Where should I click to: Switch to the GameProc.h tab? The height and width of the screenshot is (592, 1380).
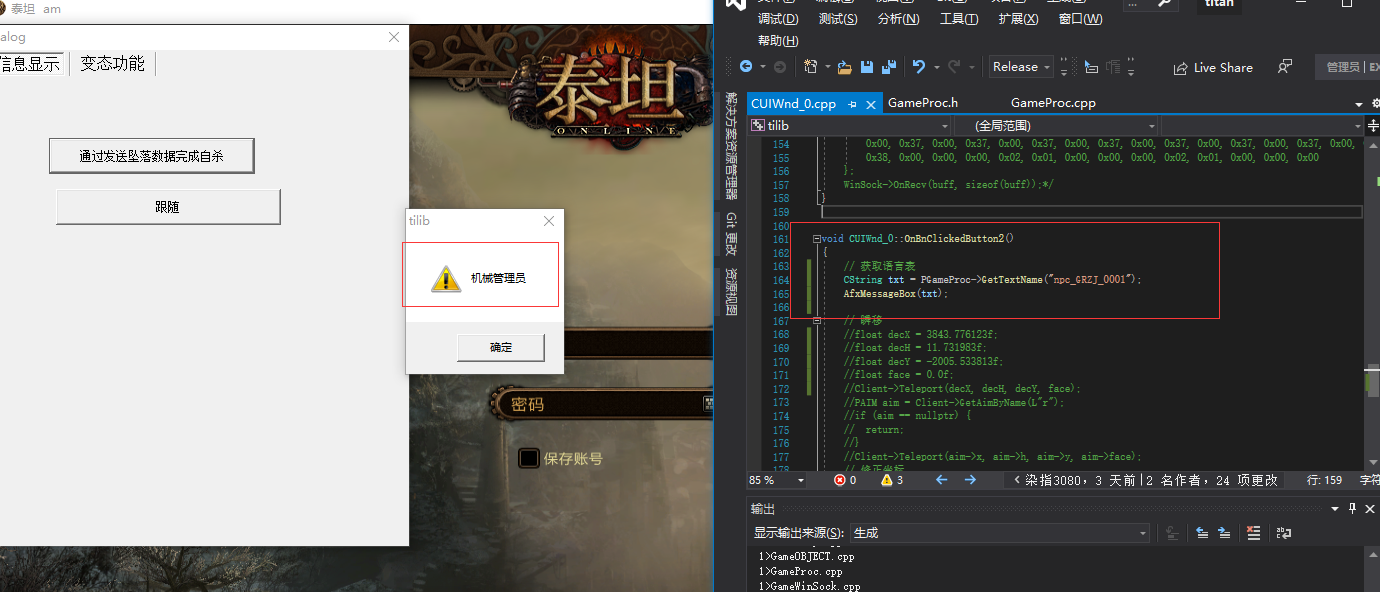923,103
